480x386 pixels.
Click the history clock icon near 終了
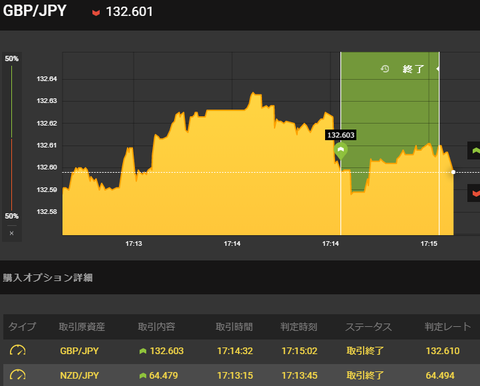(x=385, y=69)
